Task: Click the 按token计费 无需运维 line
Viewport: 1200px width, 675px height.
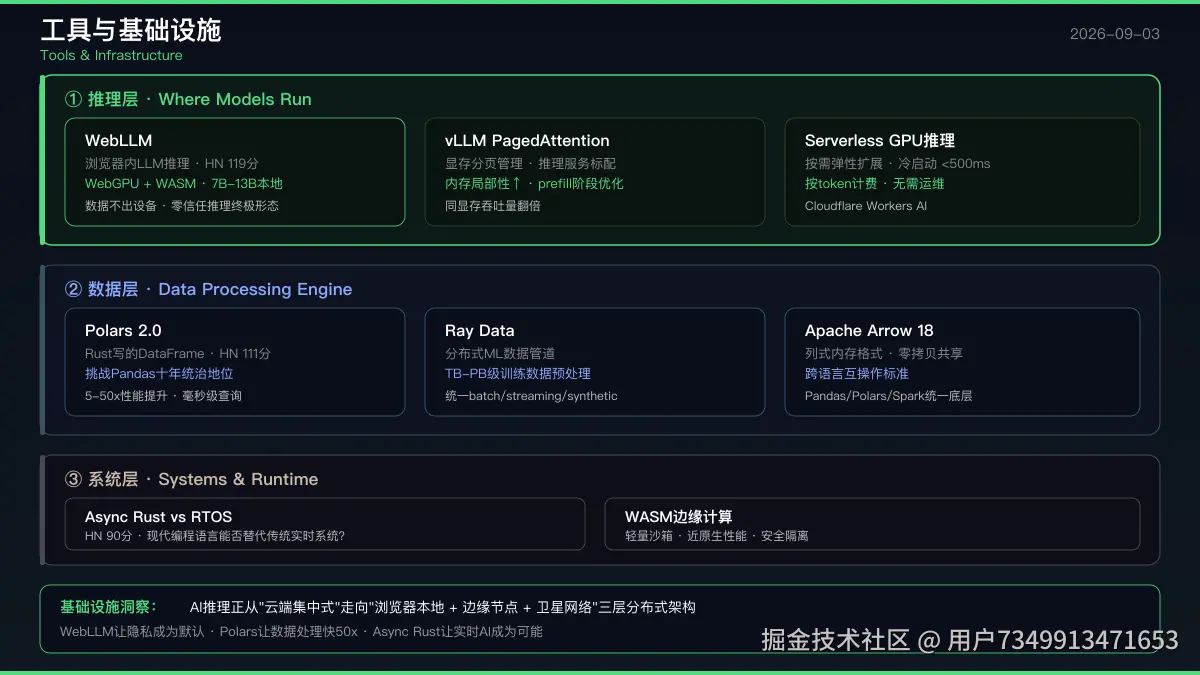Action: [x=875, y=184]
